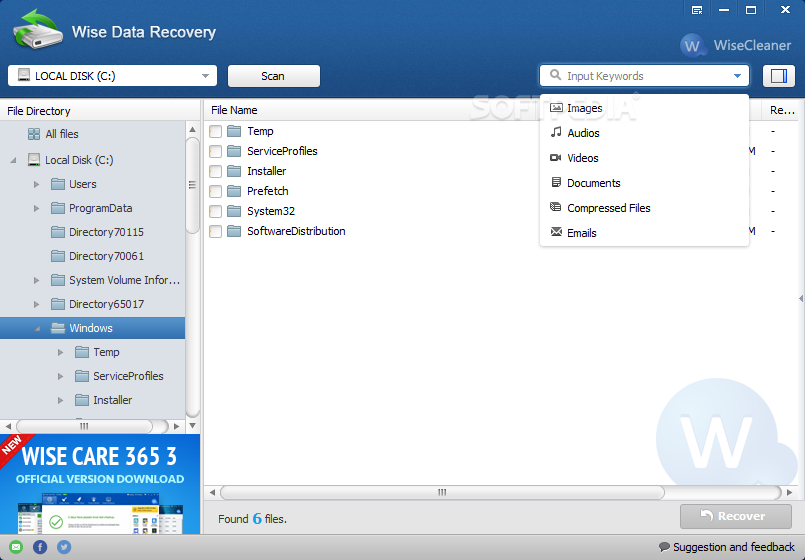Expand the Installer subfolder in tree
This screenshot has height=560, width=805.
tap(61, 400)
